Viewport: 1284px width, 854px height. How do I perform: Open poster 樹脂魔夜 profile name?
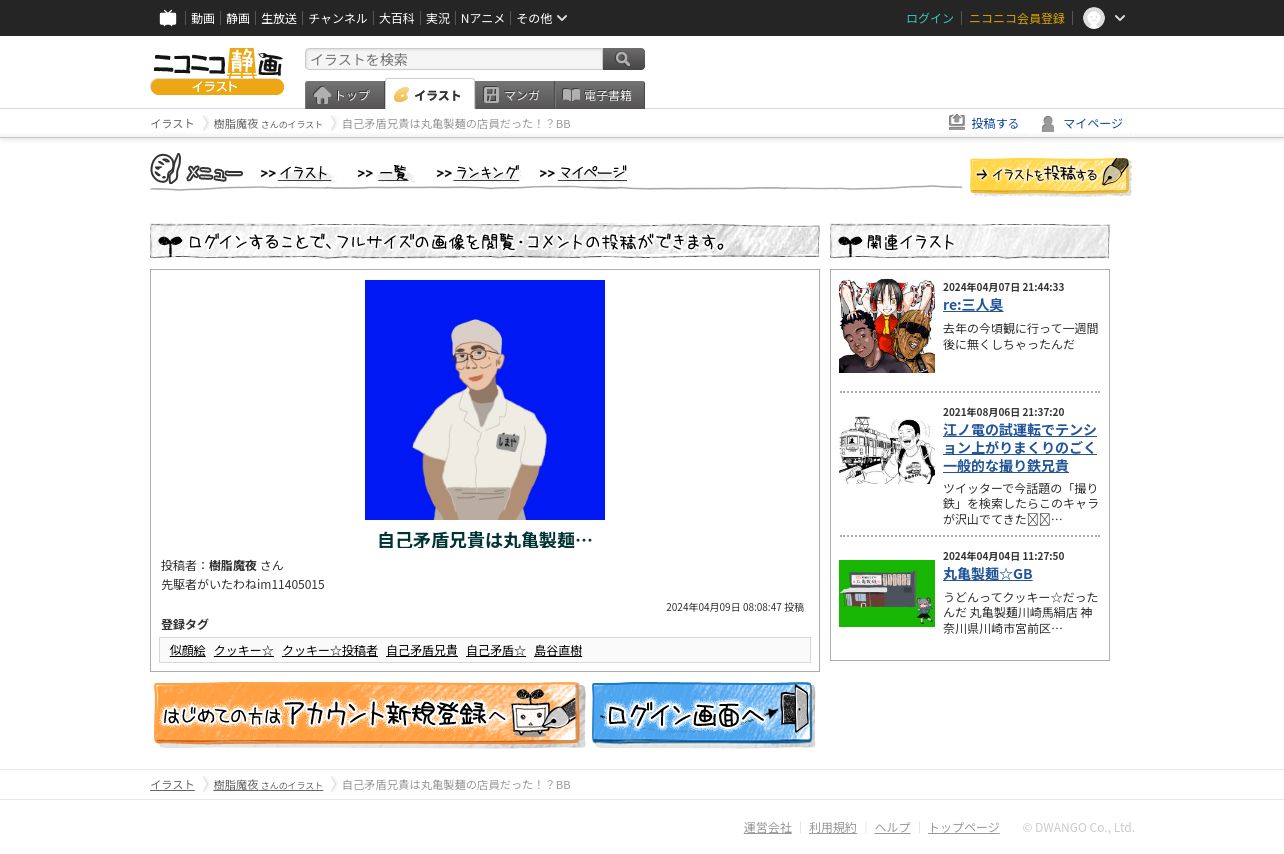[233, 565]
